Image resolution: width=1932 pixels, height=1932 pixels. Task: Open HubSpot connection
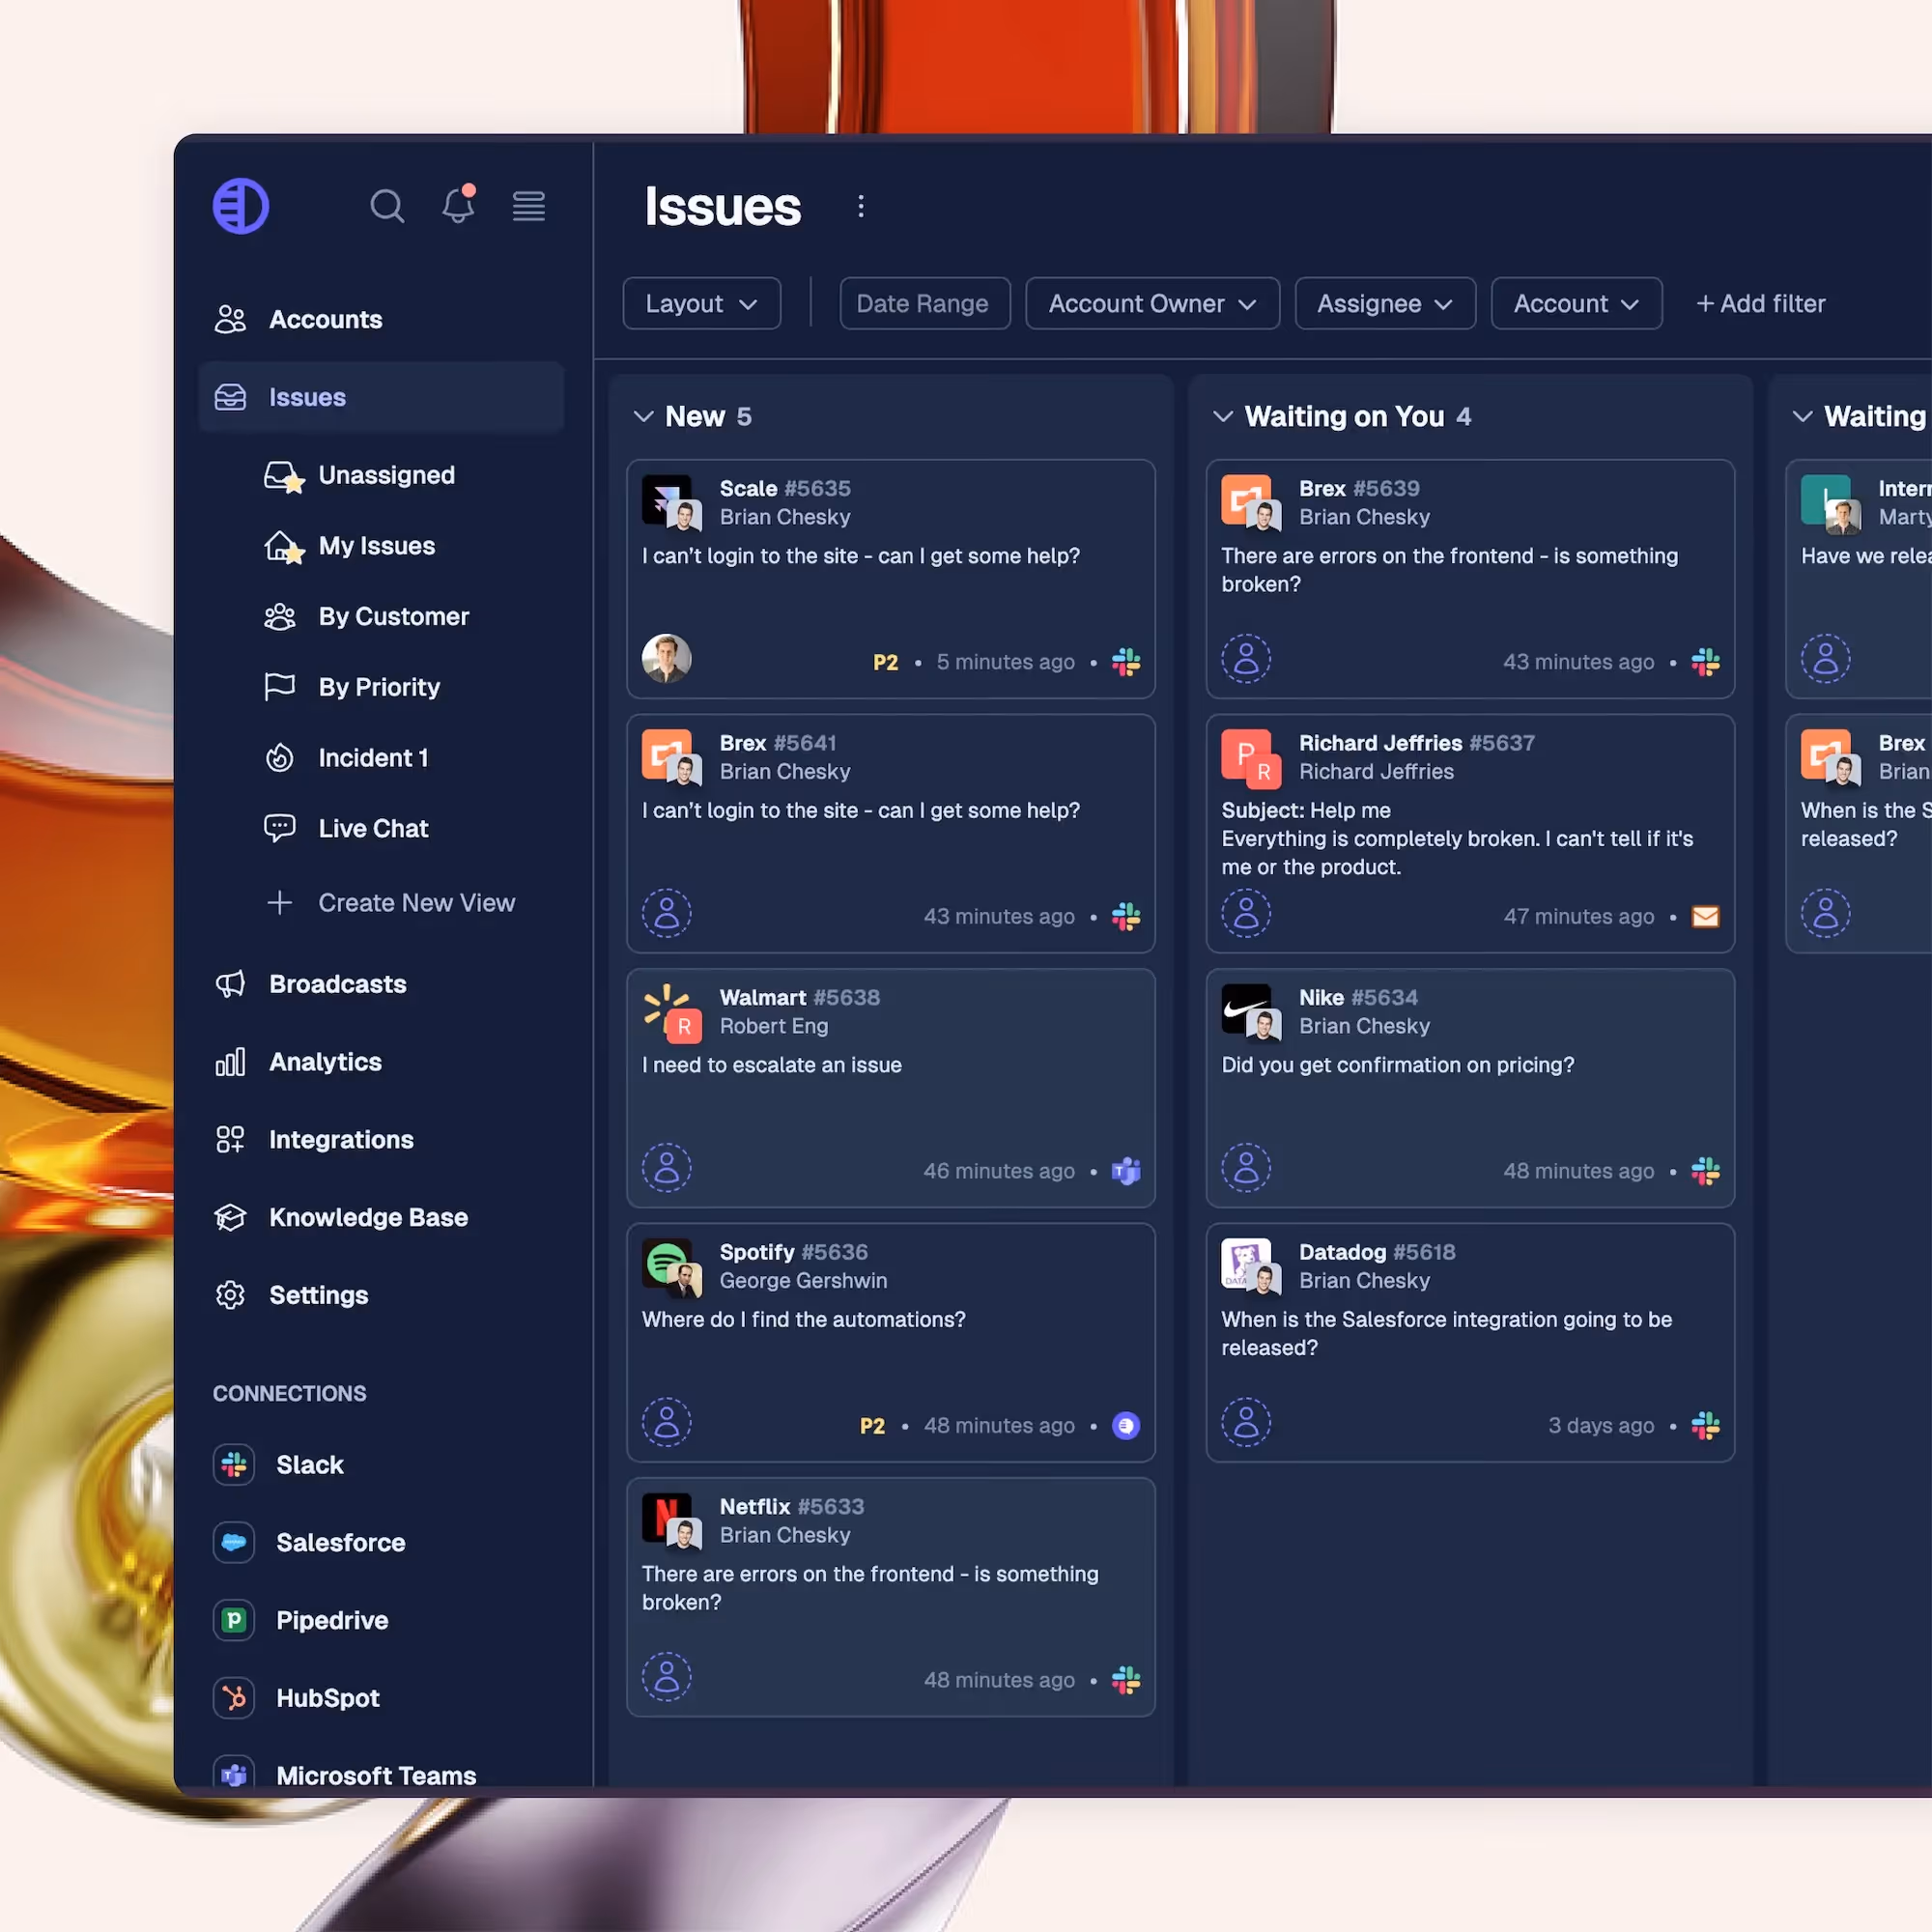pyautogui.click(x=296, y=1698)
